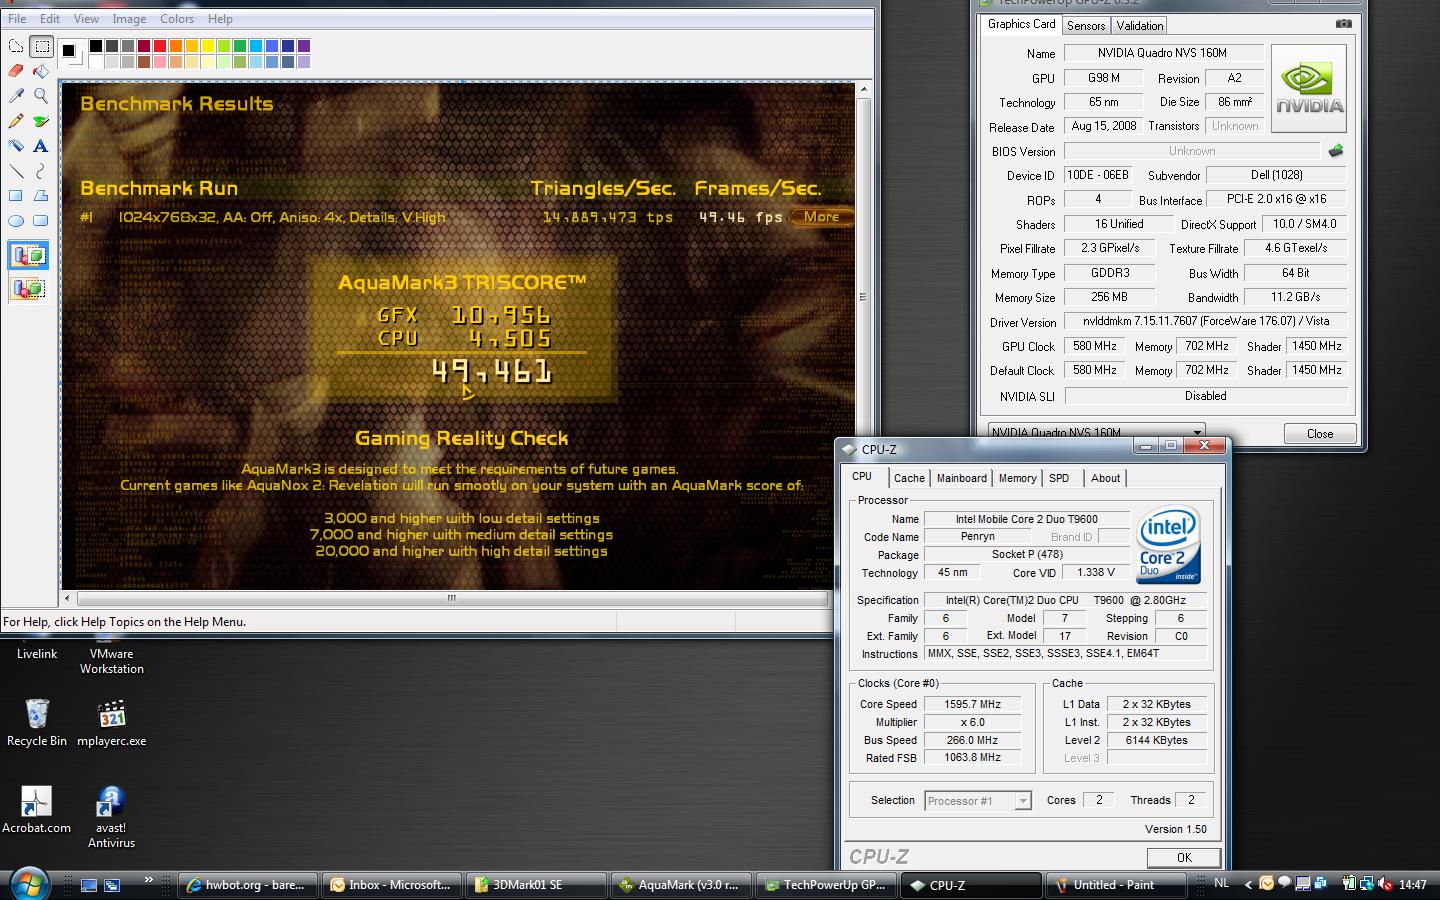Click the NL language indicator in taskbar
Image resolution: width=1440 pixels, height=900 pixels.
[x=1221, y=883]
